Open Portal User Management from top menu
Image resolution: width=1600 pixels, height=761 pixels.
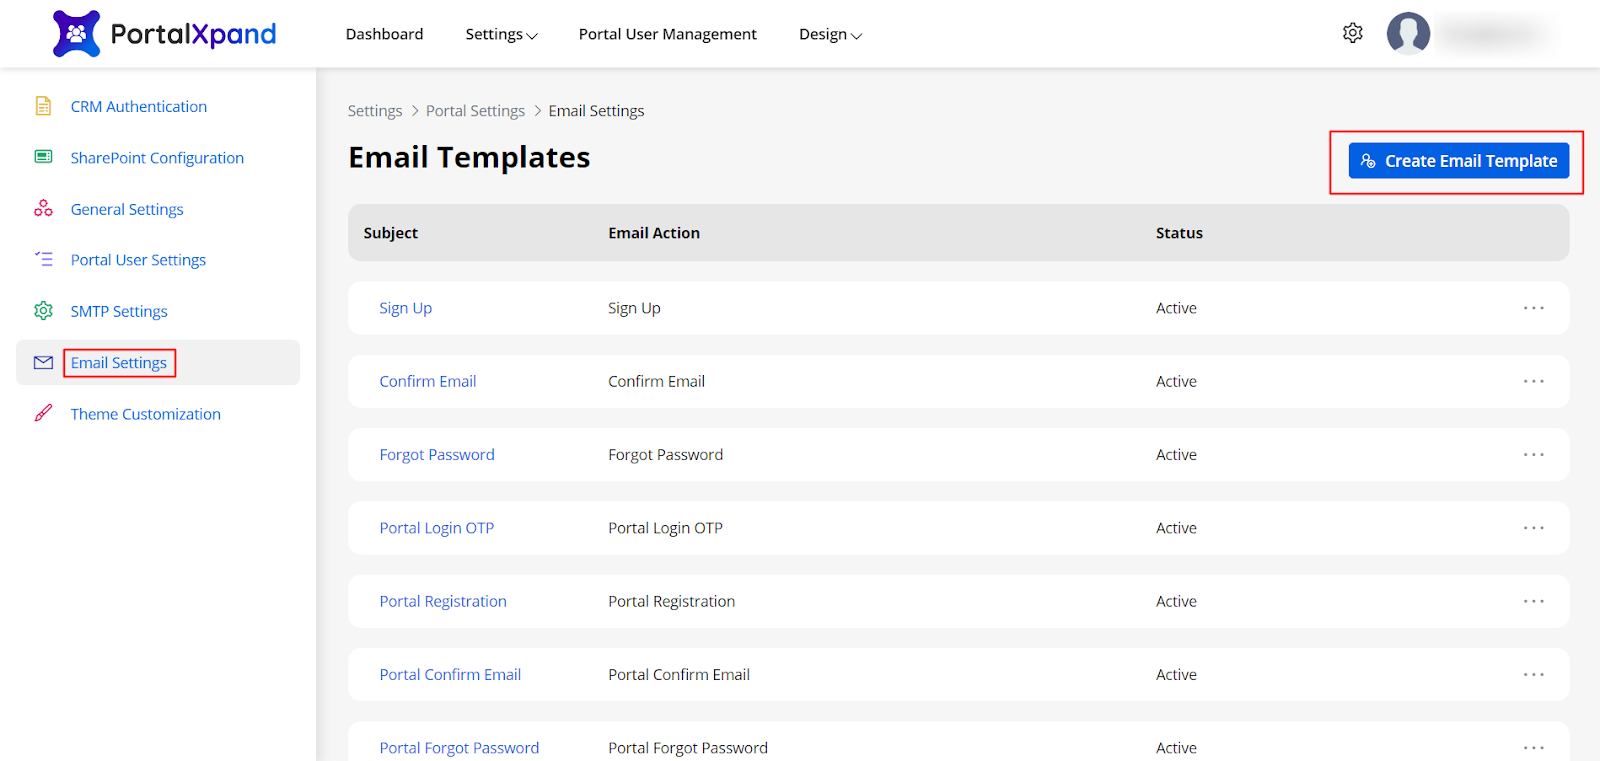(667, 34)
